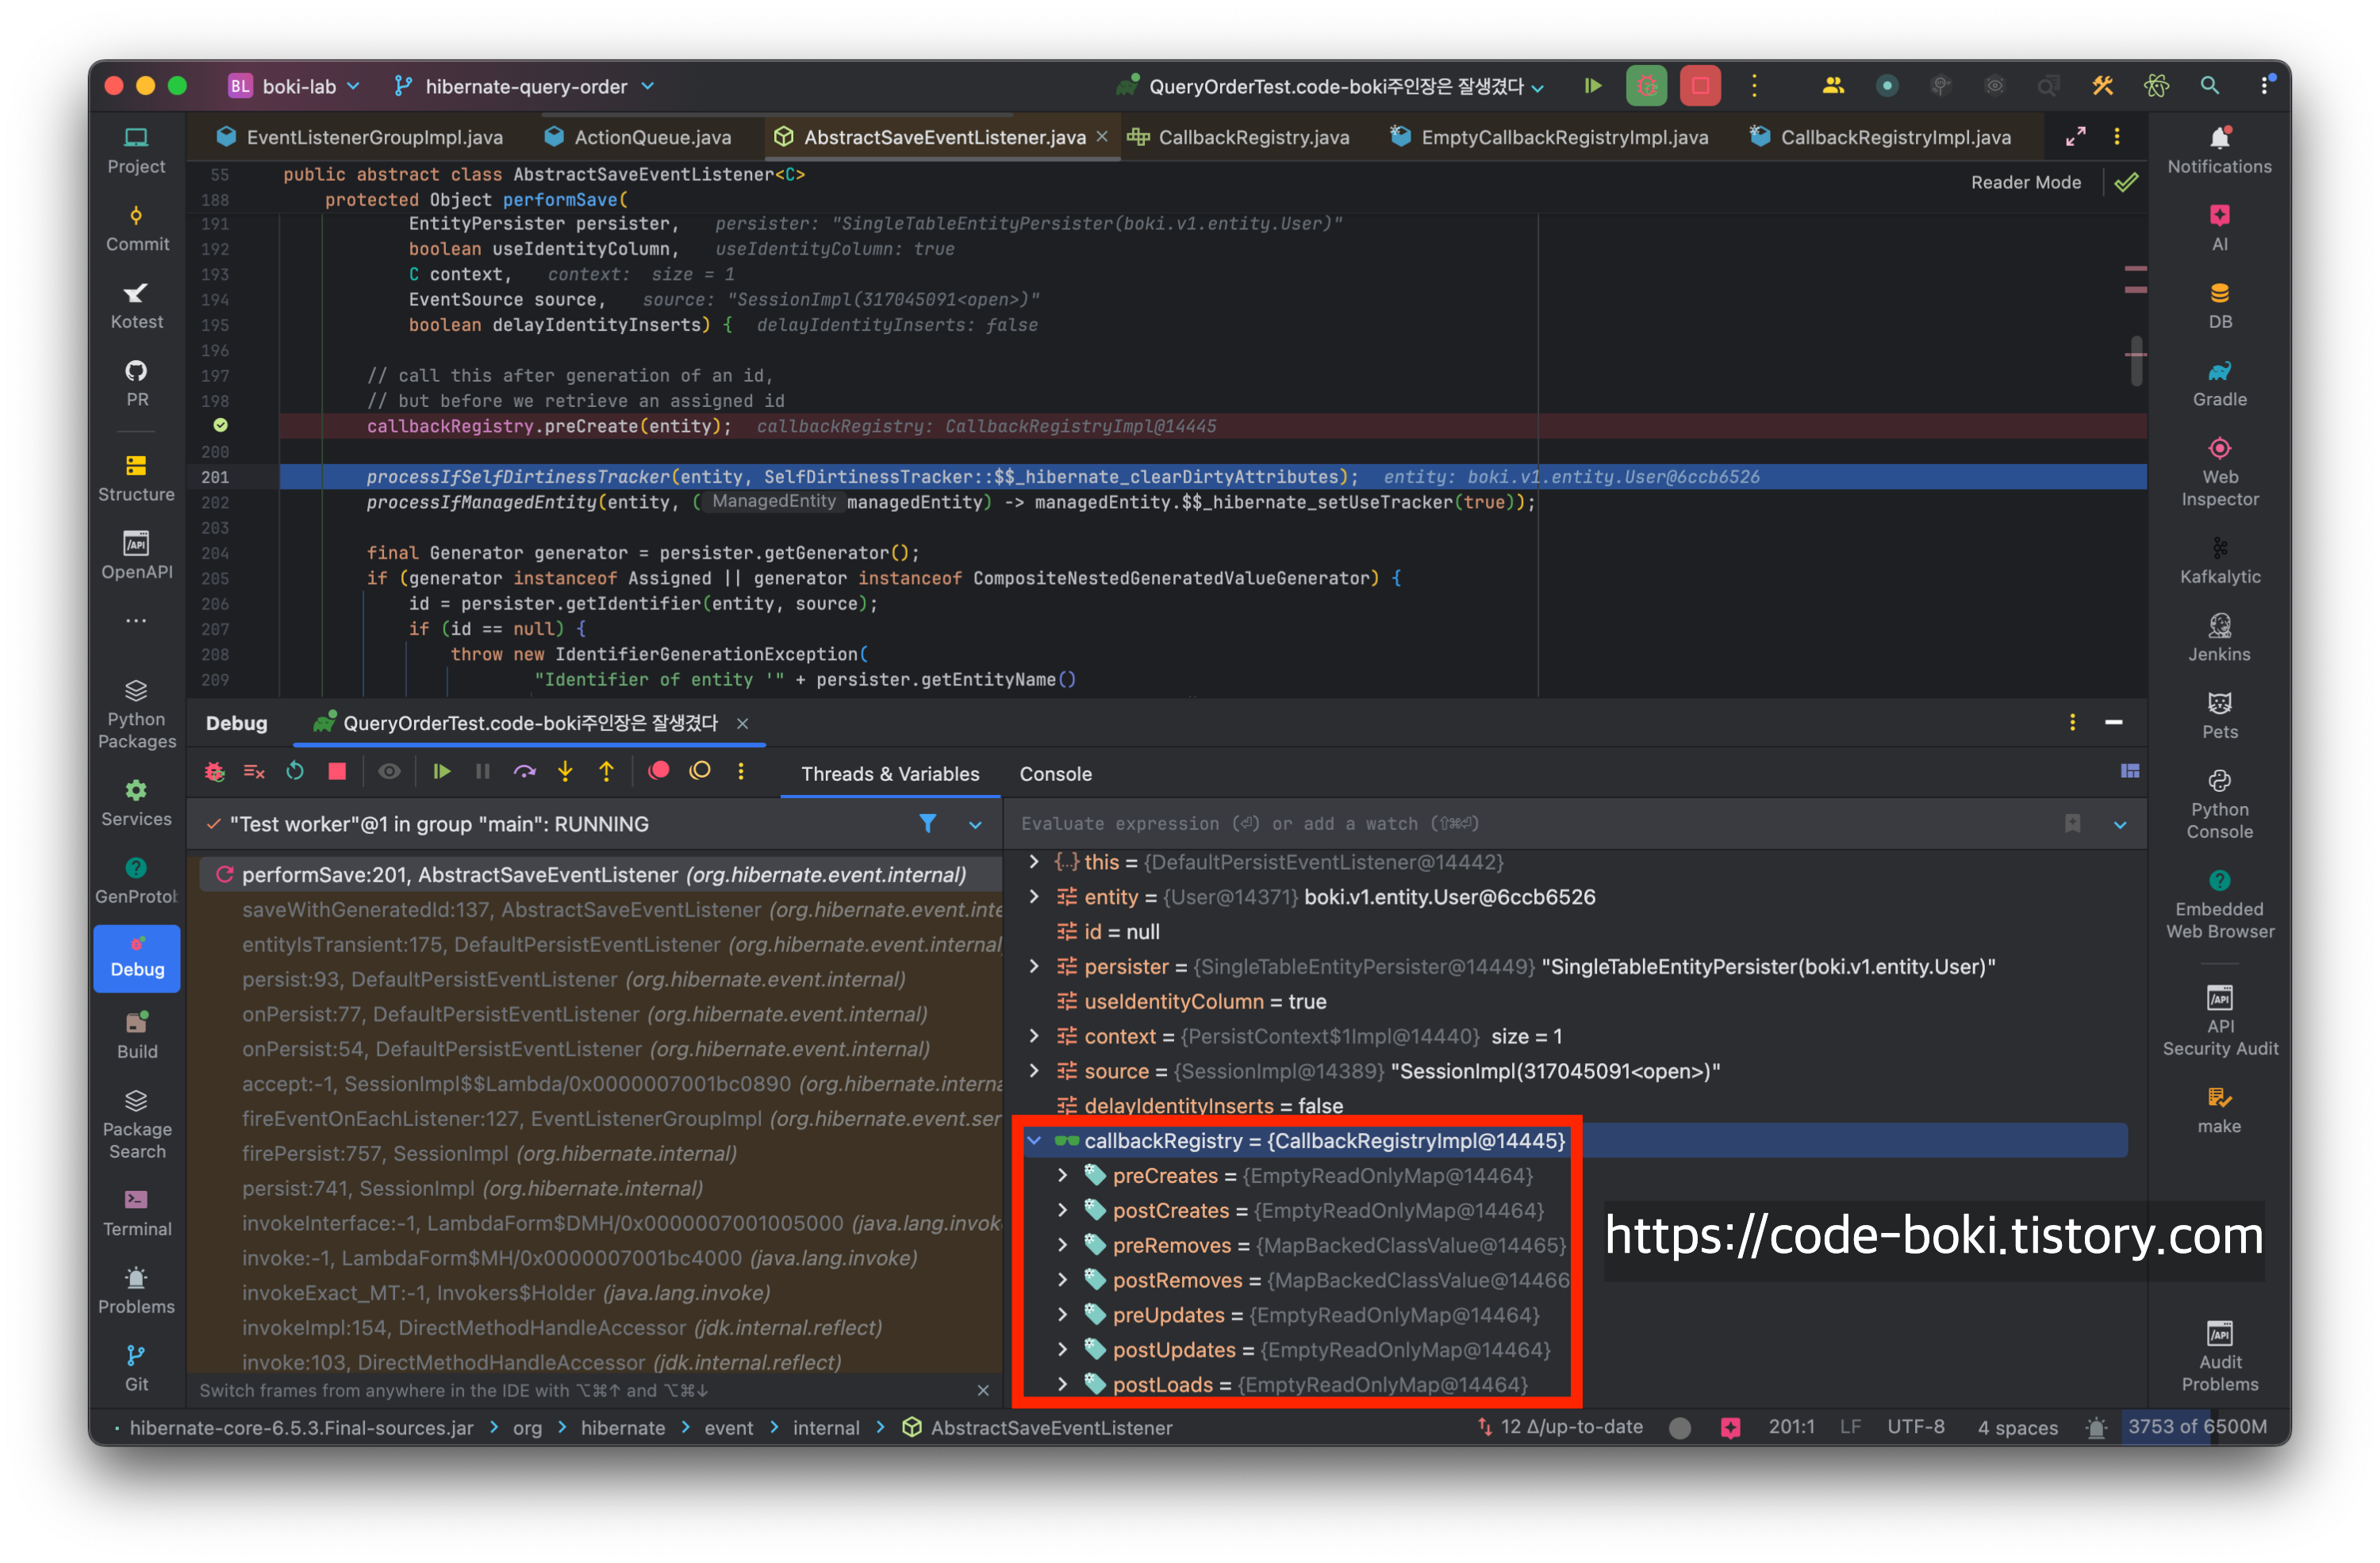
Task: Click the Reader Mode label
Action: 2025,182
